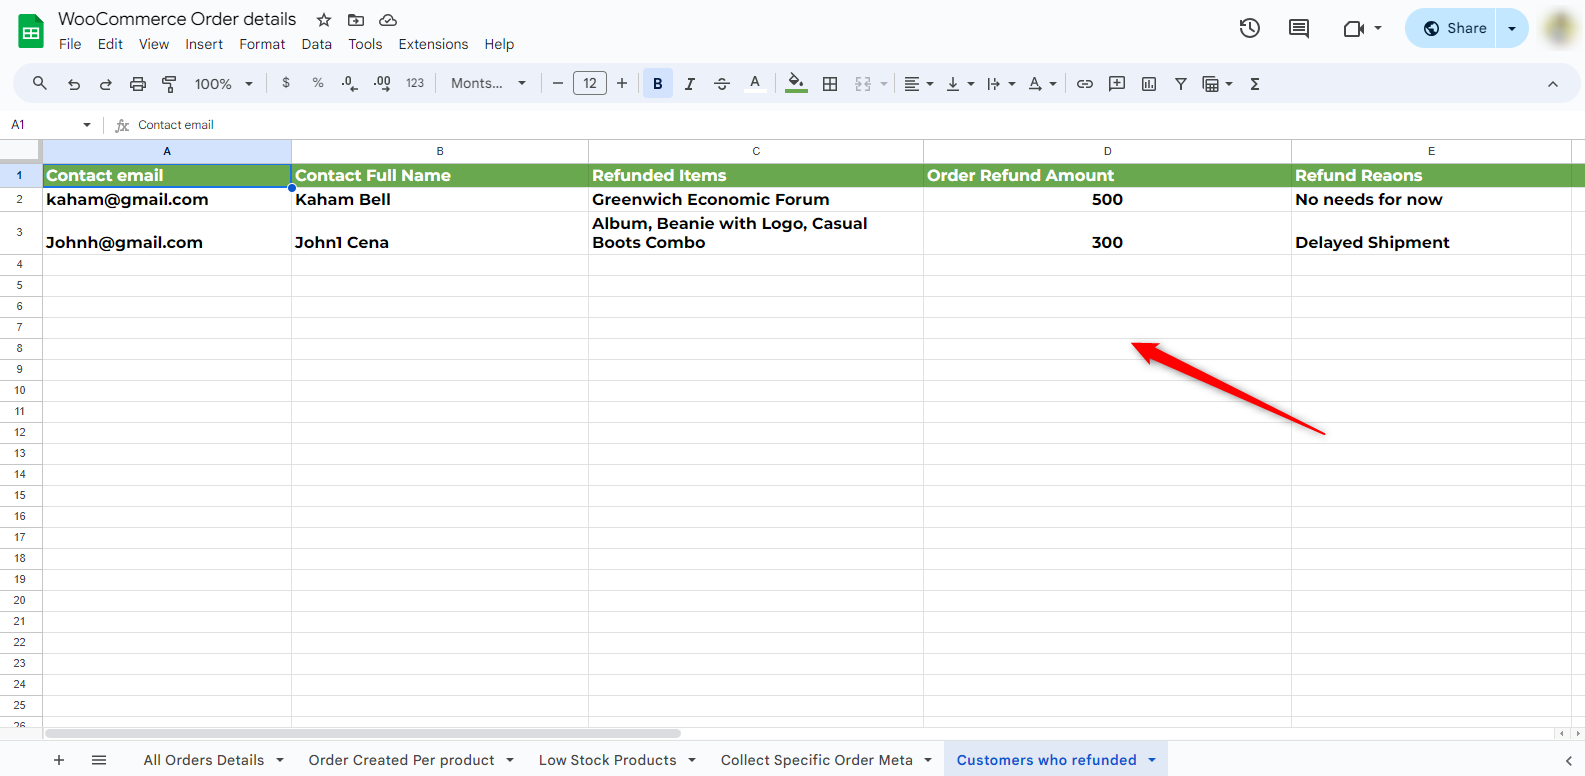Click the move to folder icon
Image resolution: width=1585 pixels, height=776 pixels.
point(356,20)
